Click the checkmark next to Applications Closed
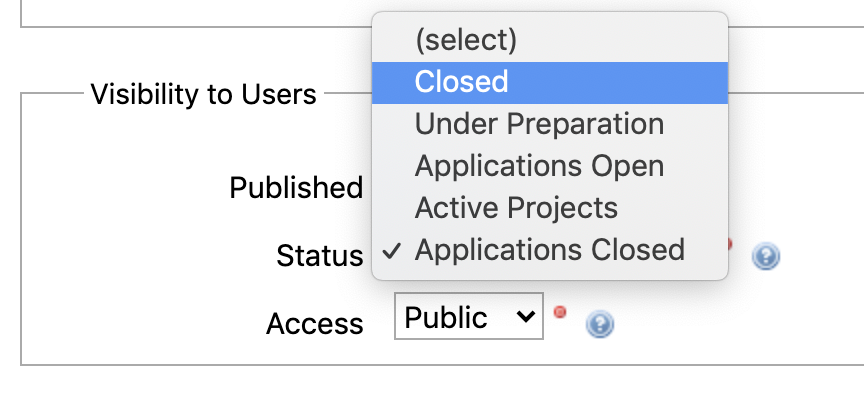The image size is (864, 402). pos(393,250)
